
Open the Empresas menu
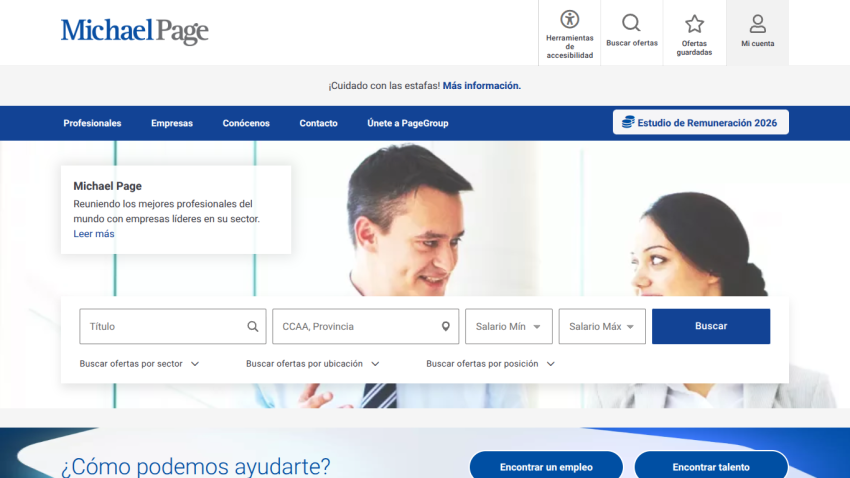172,123
